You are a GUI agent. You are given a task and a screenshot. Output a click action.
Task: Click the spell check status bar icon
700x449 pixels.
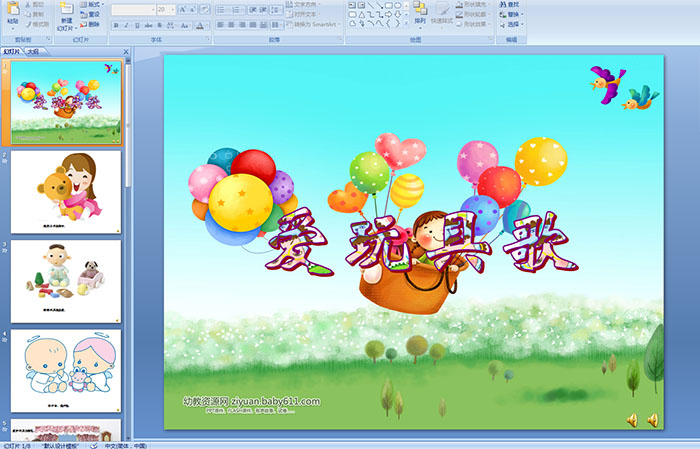[x=94, y=446]
